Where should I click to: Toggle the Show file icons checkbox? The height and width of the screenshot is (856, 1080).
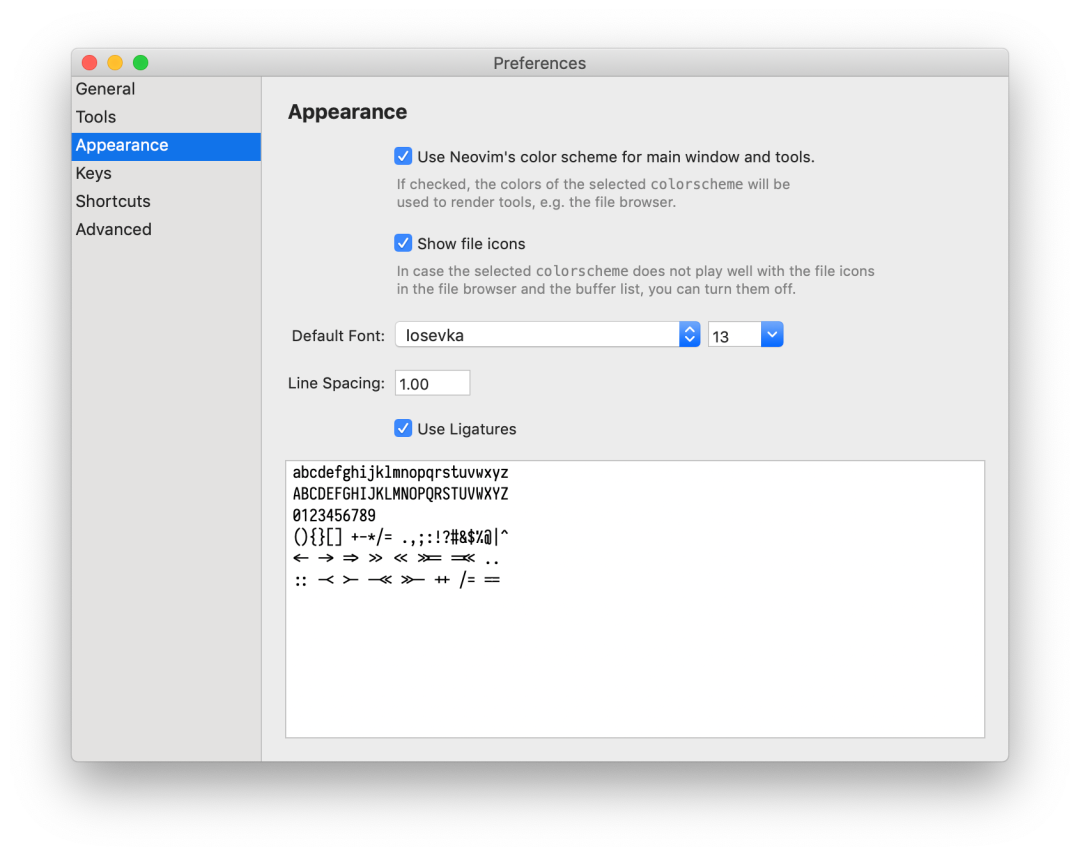click(403, 243)
